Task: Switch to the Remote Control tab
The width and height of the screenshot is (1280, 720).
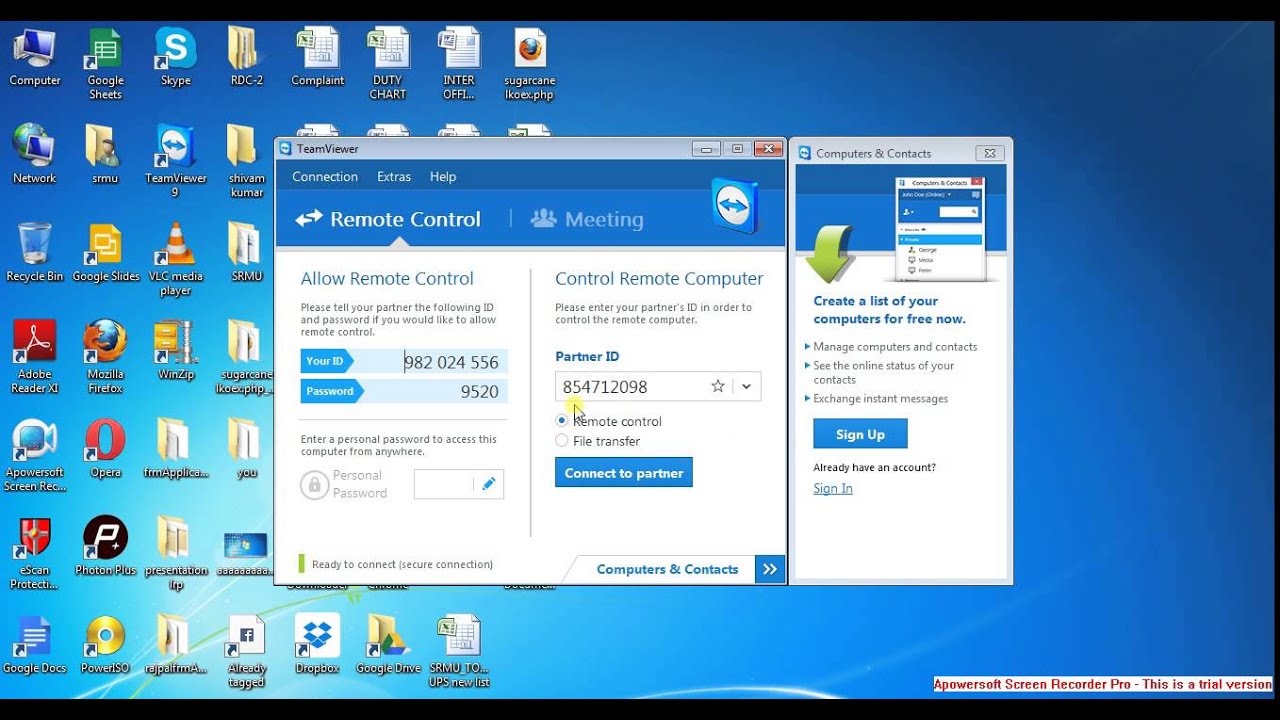Action: pyautogui.click(x=388, y=219)
